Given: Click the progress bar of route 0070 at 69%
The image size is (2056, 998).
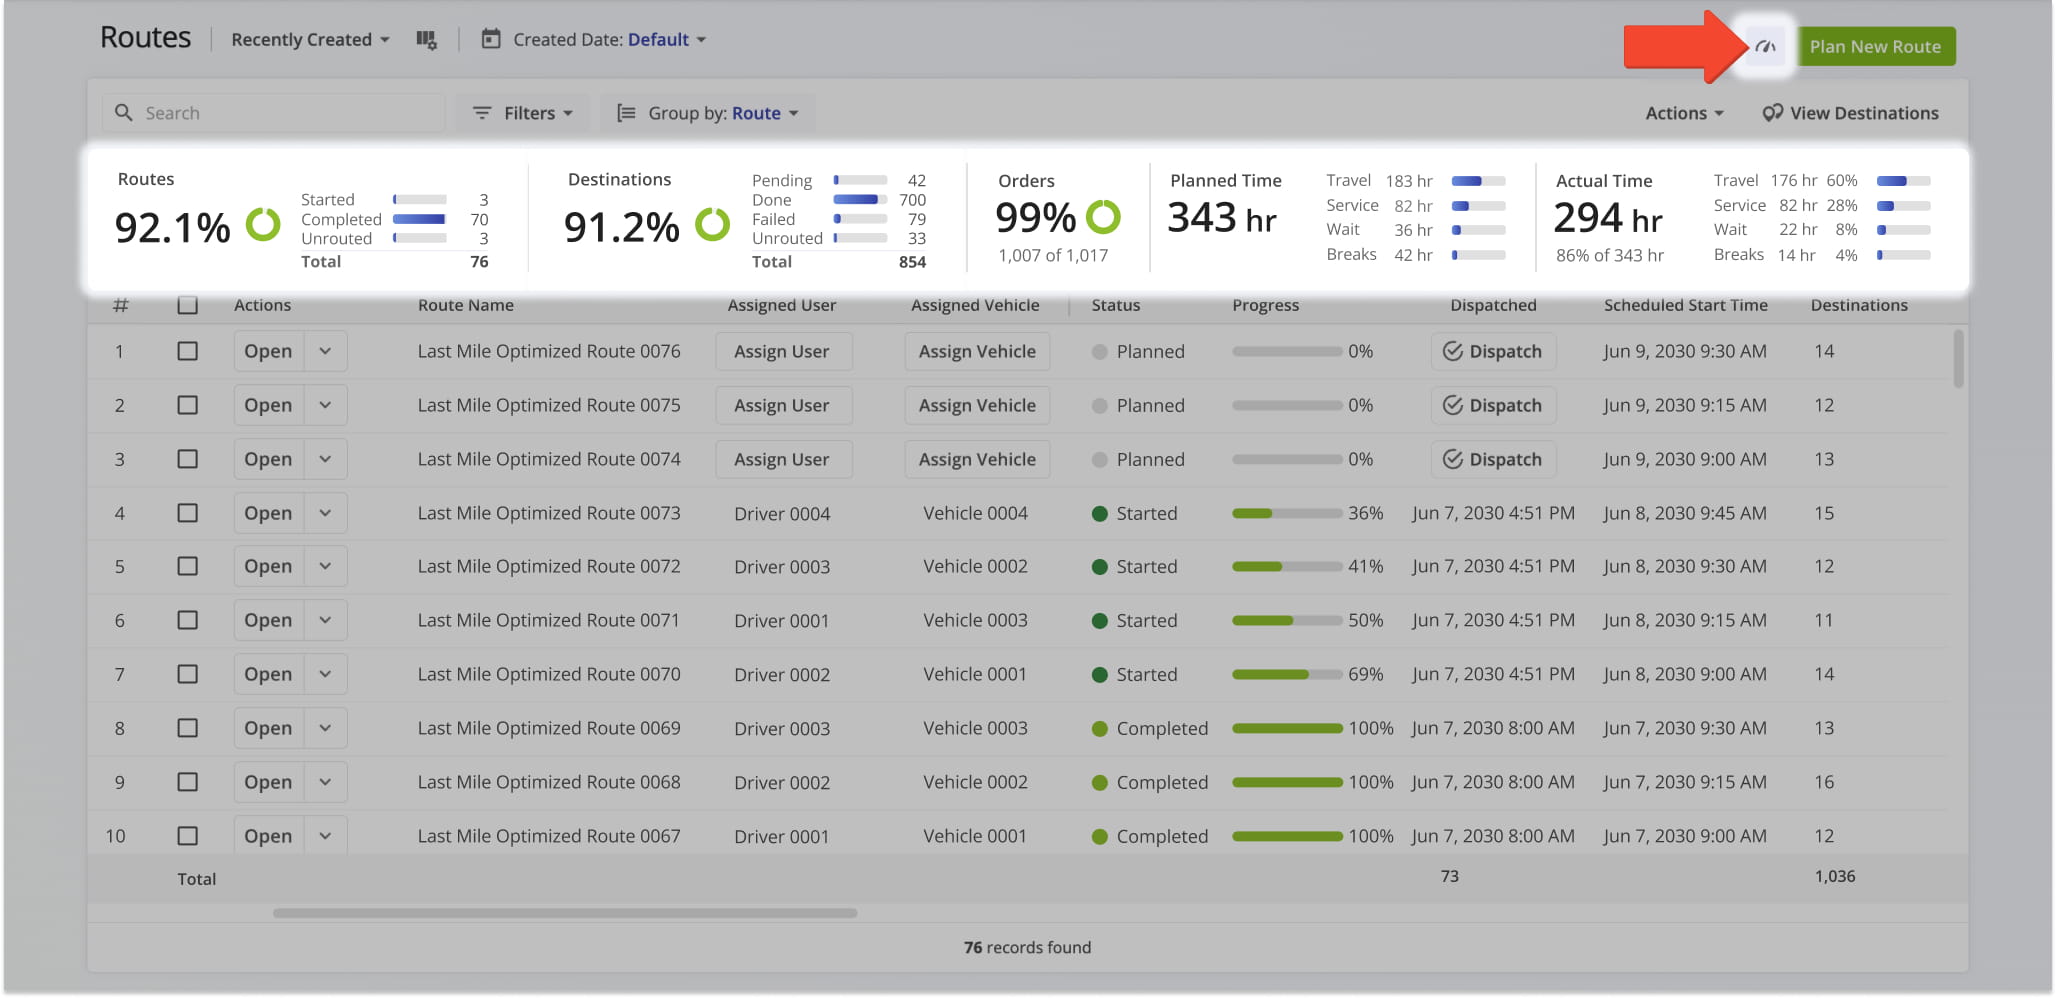Looking at the screenshot, I should (x=1288, y=674).
